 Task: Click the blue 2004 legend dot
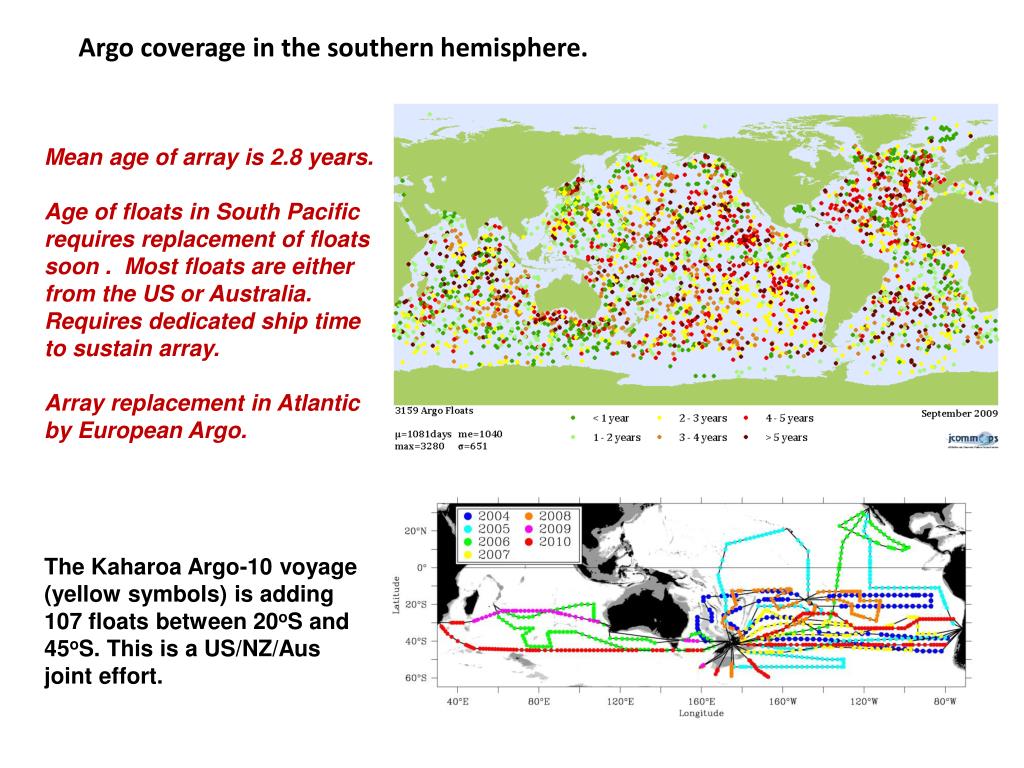[468, 517]
